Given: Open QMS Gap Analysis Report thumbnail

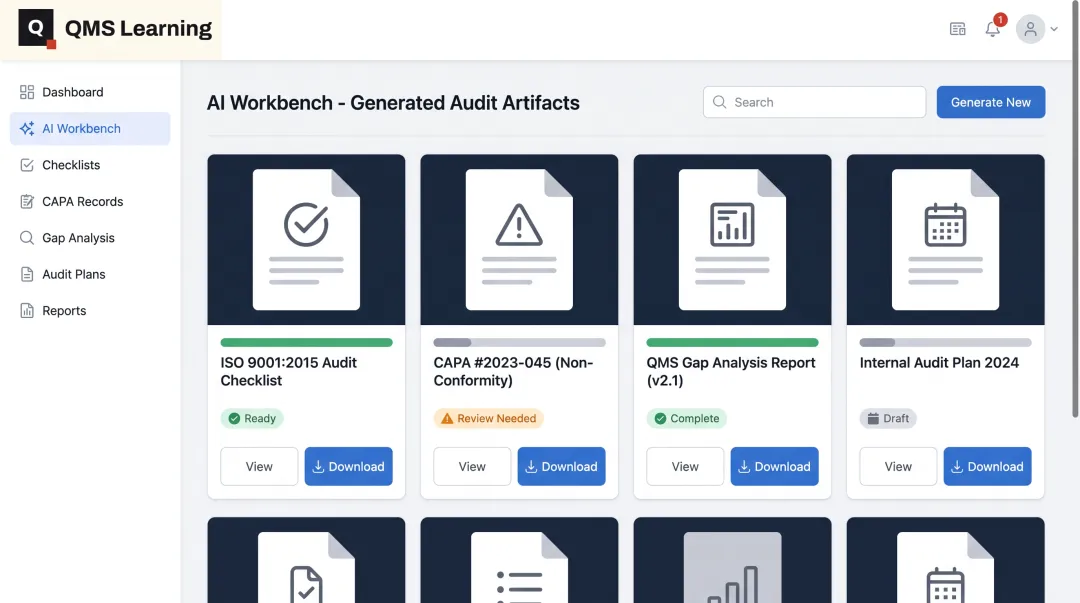Looking at the screenshot, I should 732,240.
